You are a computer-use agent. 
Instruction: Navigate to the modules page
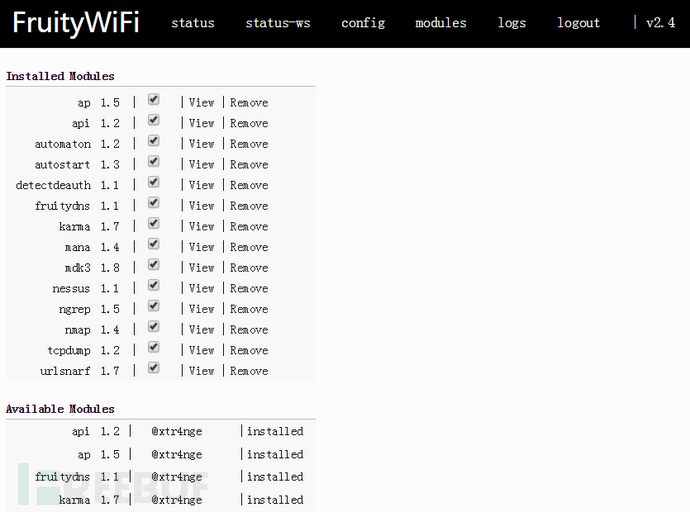[441, 23]
